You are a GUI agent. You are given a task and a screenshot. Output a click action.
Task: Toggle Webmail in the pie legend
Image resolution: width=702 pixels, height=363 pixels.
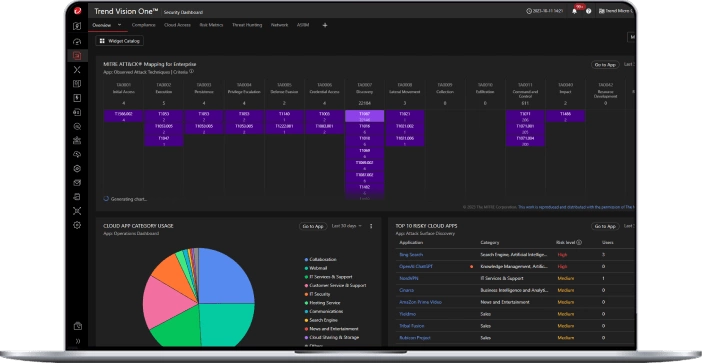tap(316, 268)
